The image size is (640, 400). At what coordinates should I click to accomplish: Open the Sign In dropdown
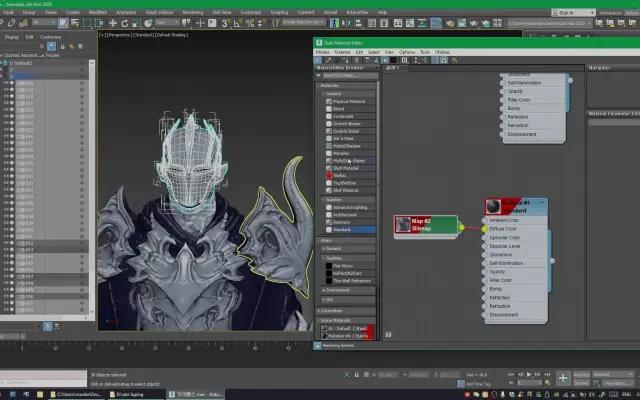573,13
